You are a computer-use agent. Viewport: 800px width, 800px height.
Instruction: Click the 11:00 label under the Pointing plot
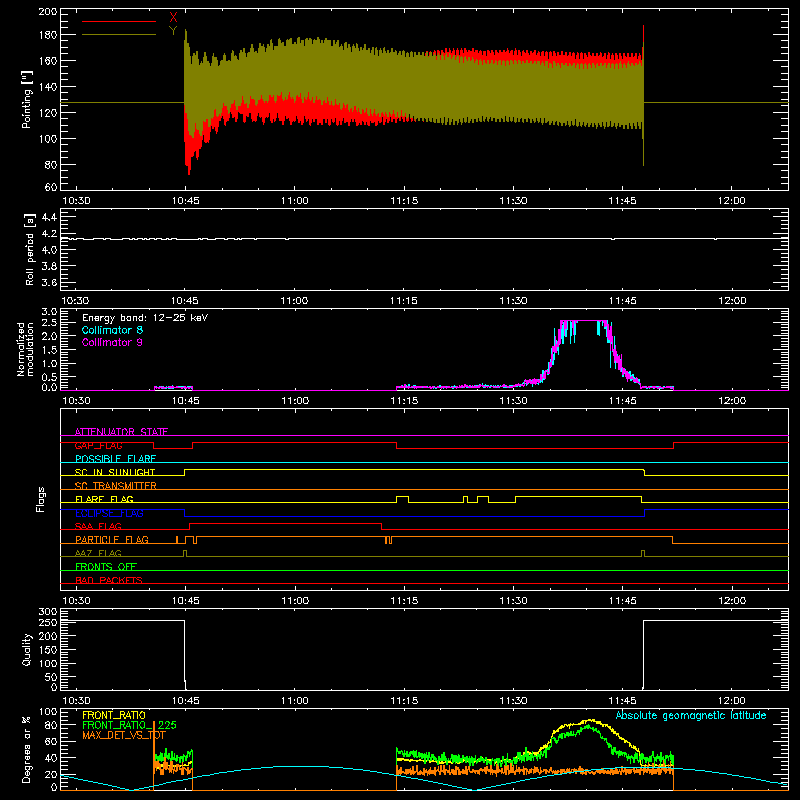294,201
